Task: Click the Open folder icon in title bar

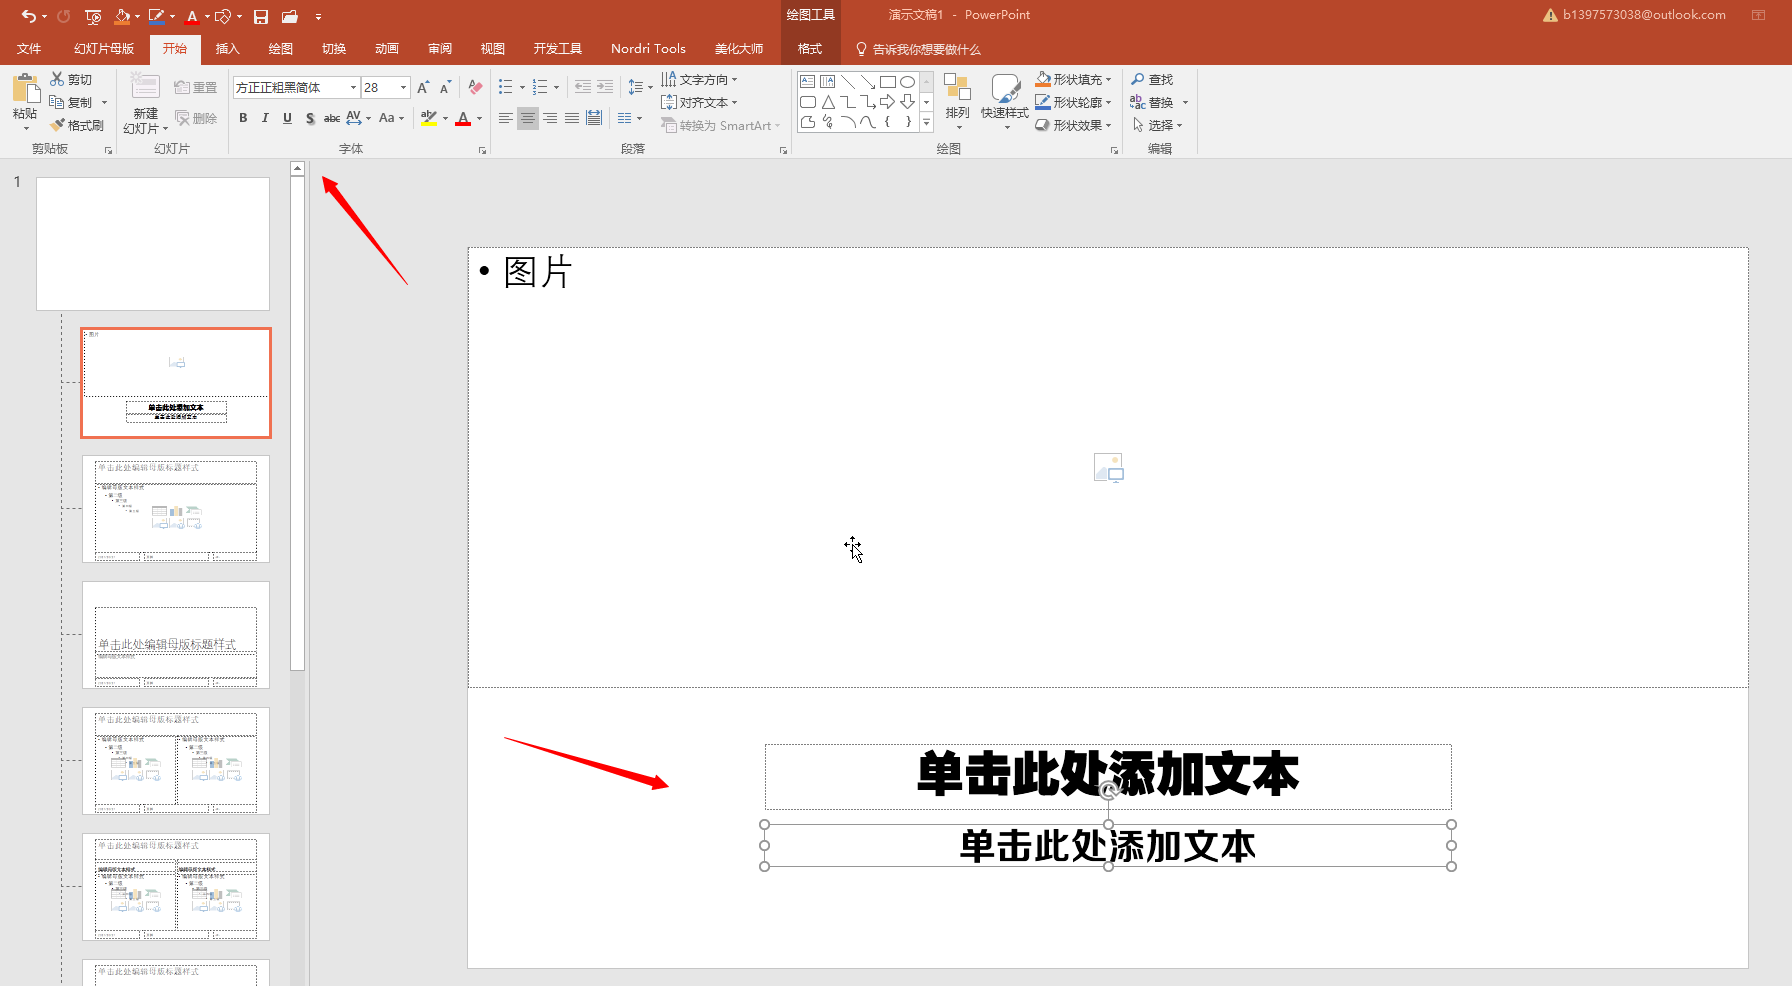Action: pyautogui.click(x=290, y=16)
